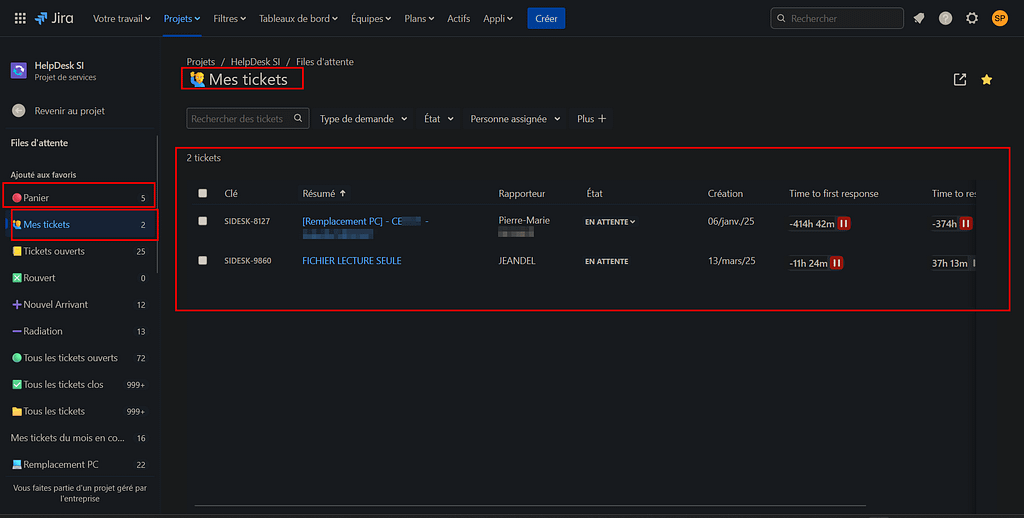
Task: Open queue in new window icon
Action: pos(960,80)
